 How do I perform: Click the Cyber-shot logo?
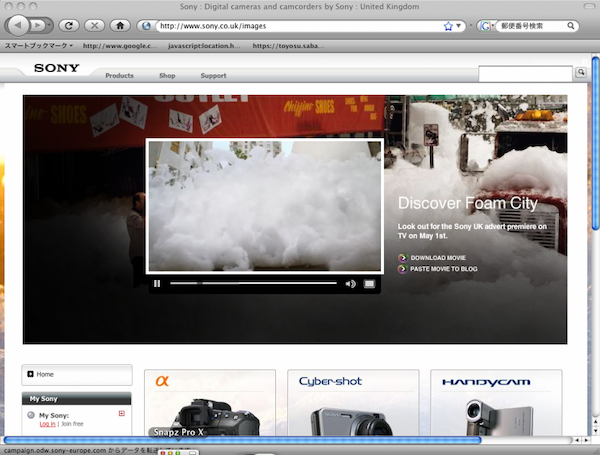pos(330,381)
